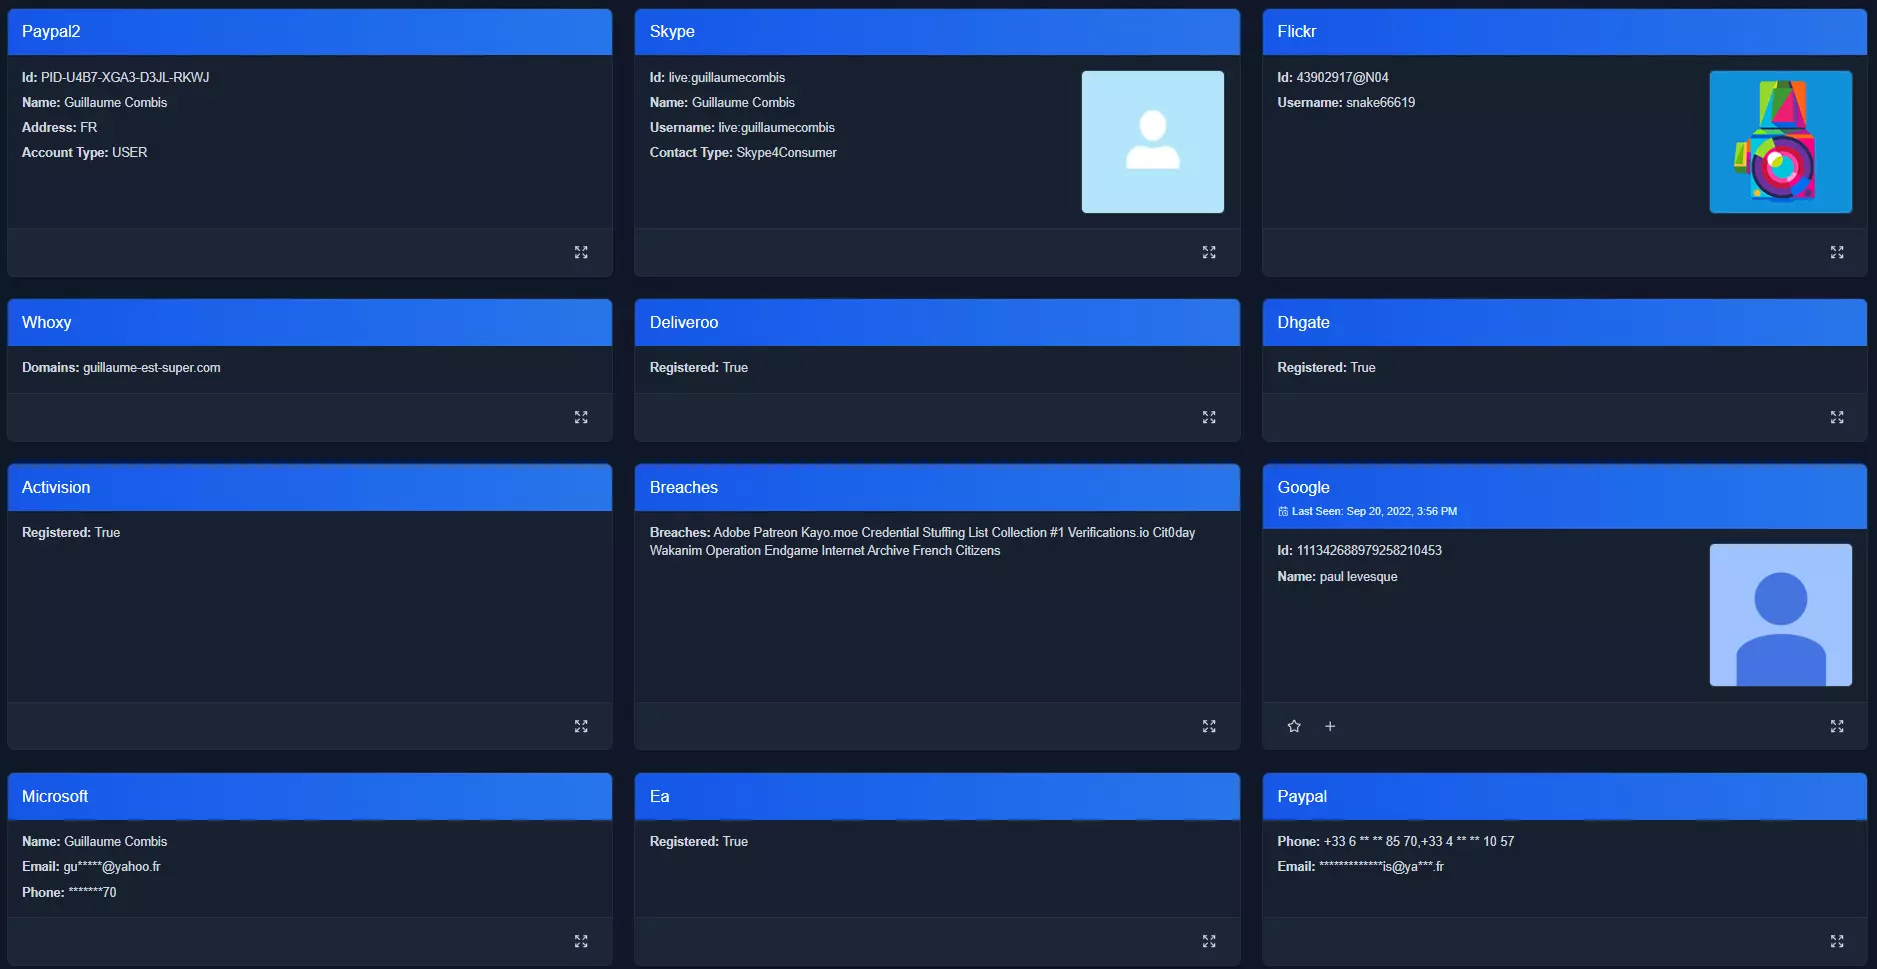Expand the Skype card

tap(1209, 252)
